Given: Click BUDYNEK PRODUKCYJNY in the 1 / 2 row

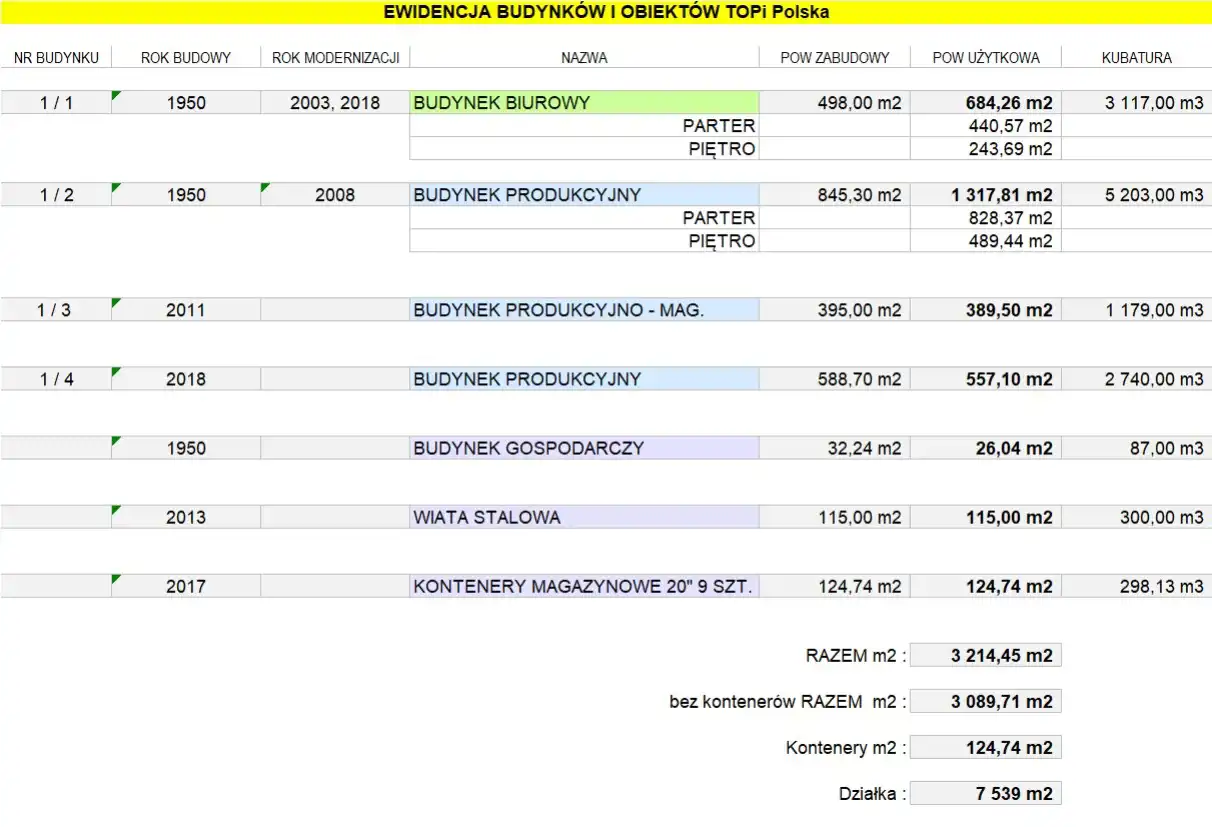Looking at the screenshot, I should [584, 194].
